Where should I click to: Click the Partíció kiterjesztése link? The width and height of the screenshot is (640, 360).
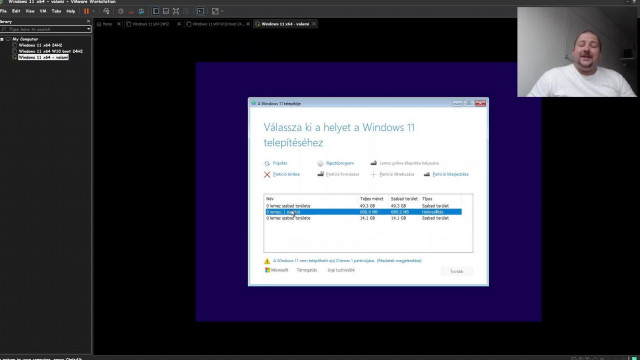coord(451,174)
